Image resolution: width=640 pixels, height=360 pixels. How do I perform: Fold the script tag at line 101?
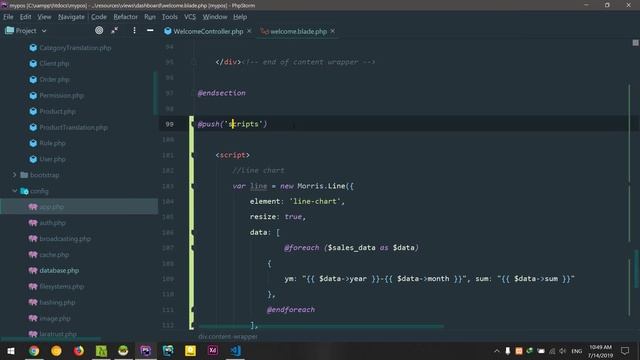[x=193, y=155]
